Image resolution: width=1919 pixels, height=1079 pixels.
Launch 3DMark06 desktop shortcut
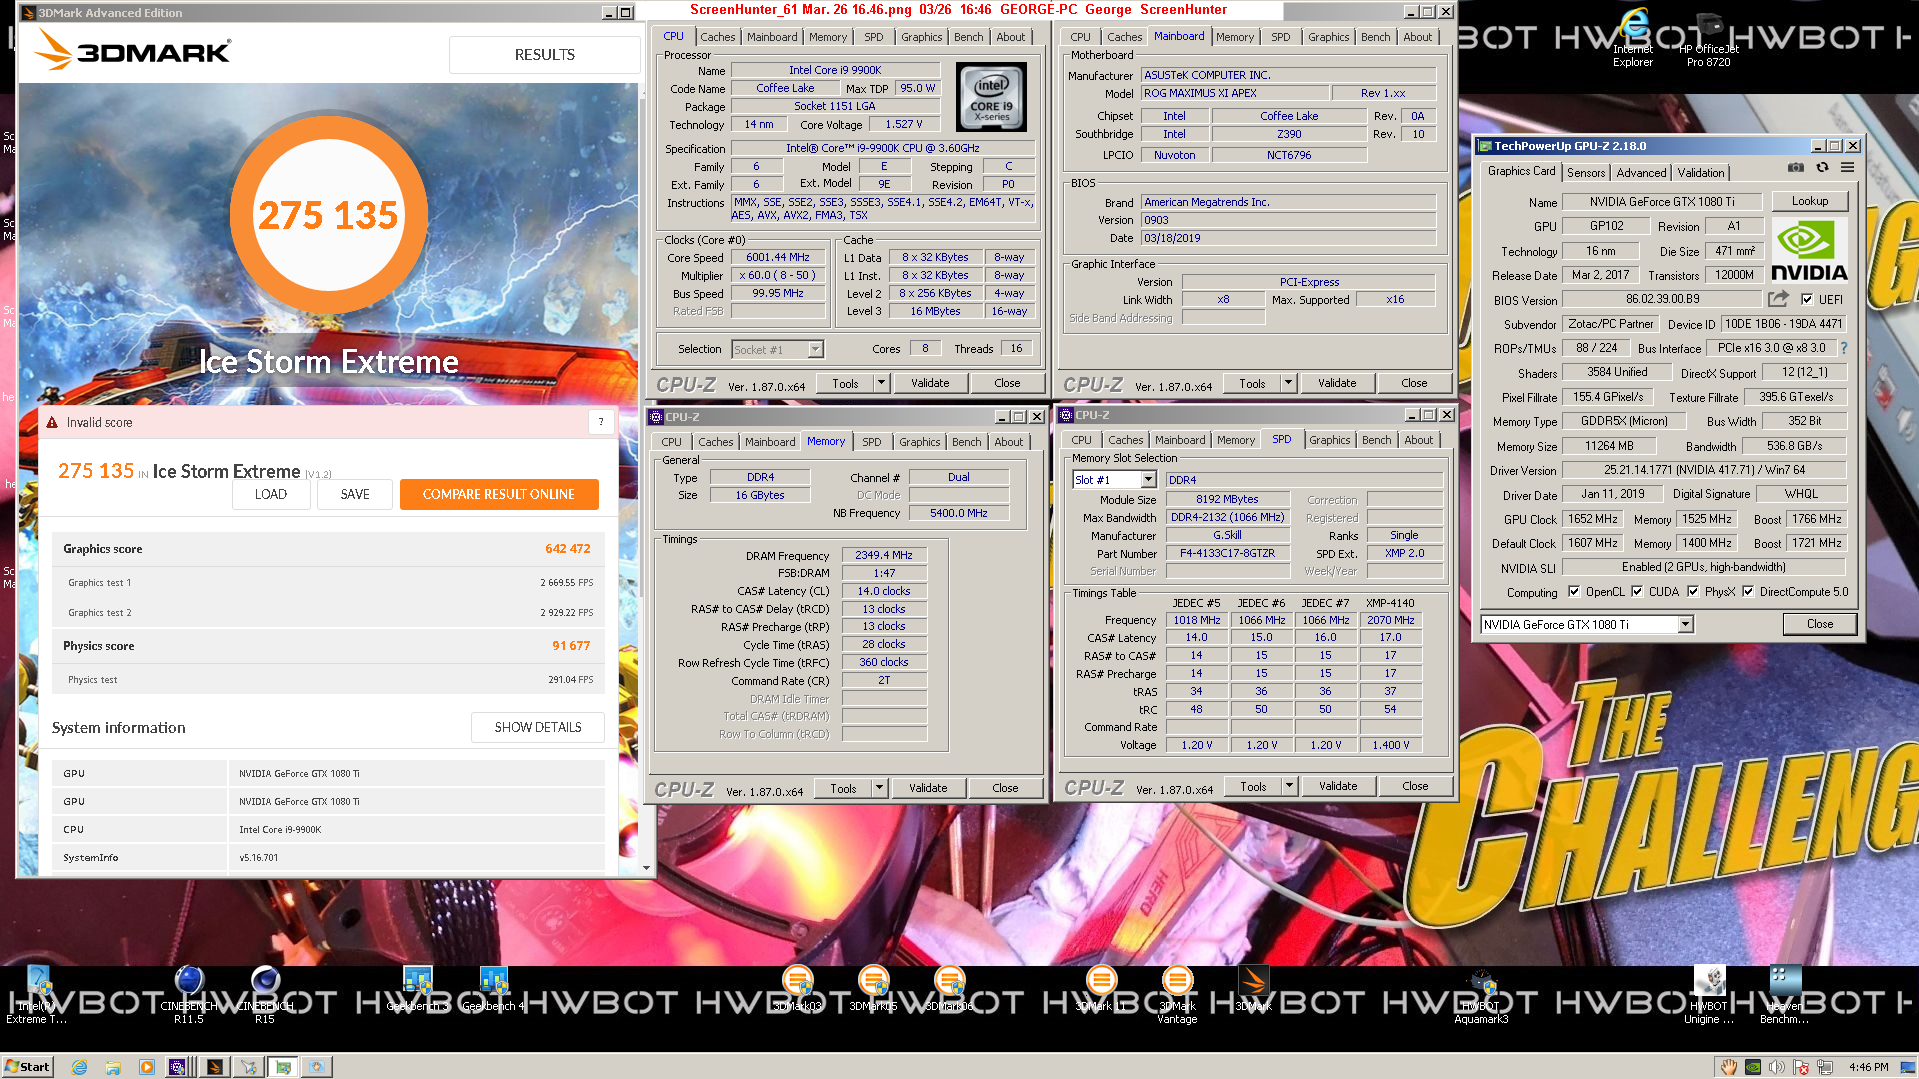tap(949, 990)
